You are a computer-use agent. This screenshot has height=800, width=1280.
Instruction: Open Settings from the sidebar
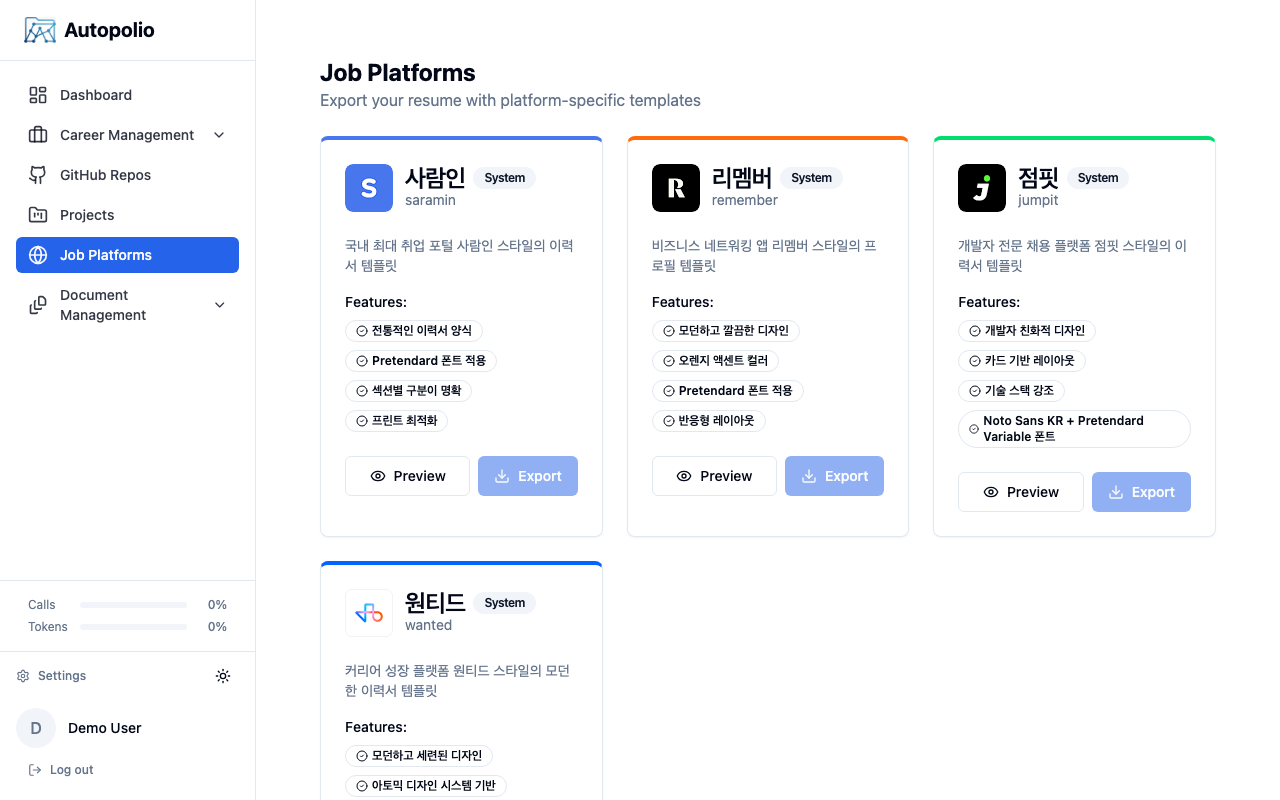[51, 676]
